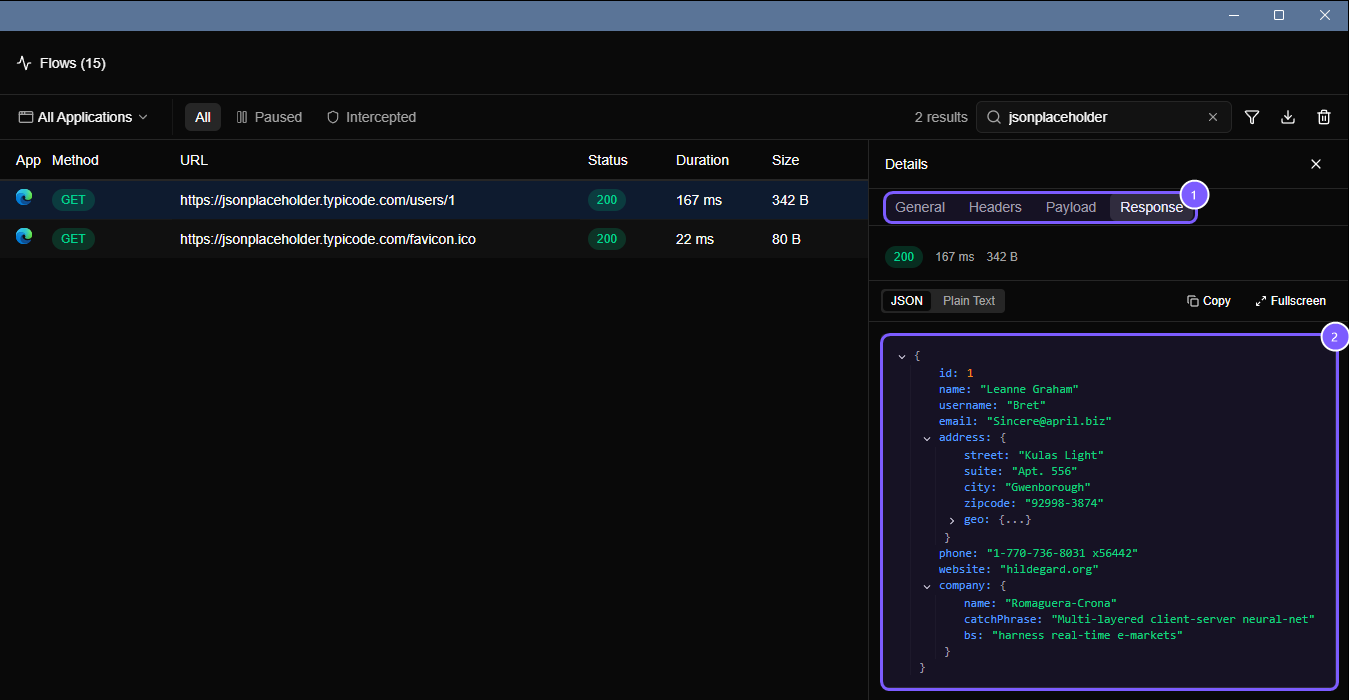The width and height of the screenshot is (1349, 700).
Task: Click GET badge on users/1 row
Action: 73,200
